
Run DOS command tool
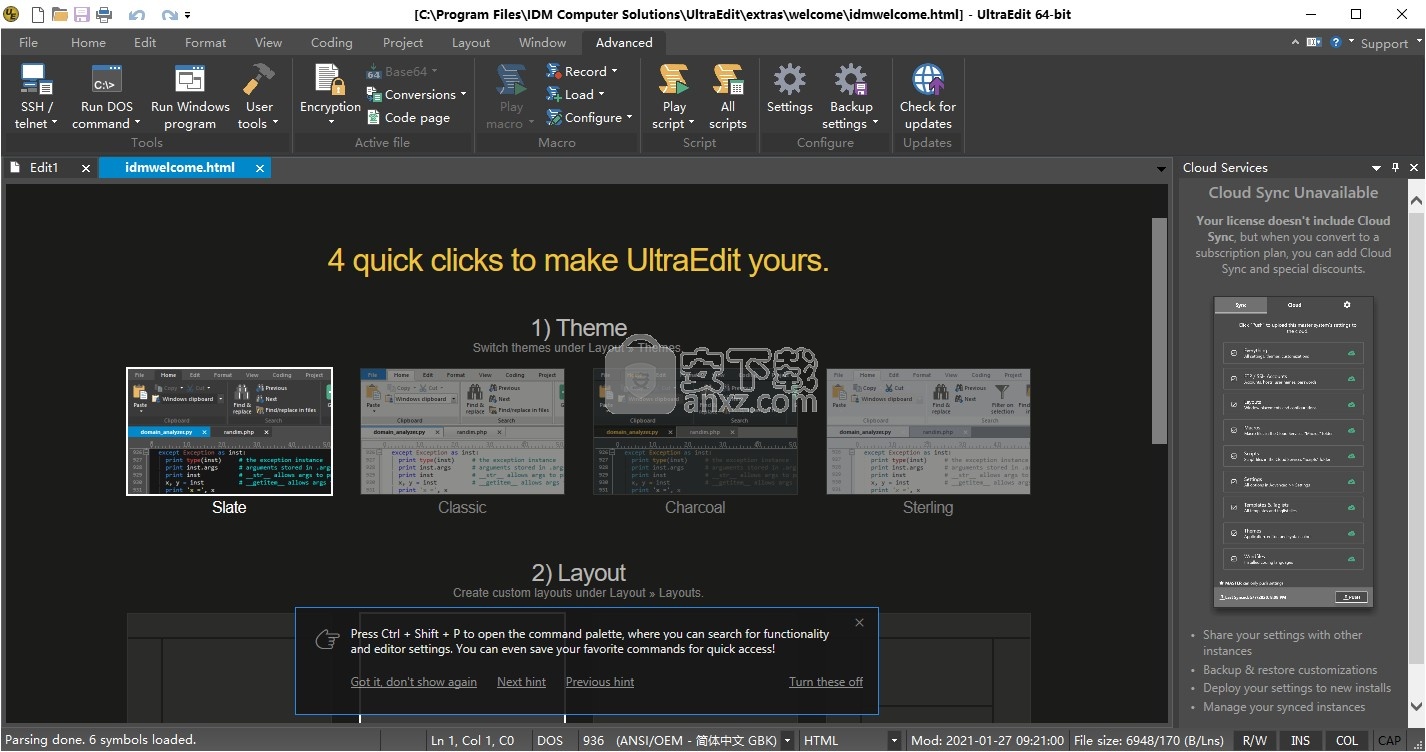107,97
